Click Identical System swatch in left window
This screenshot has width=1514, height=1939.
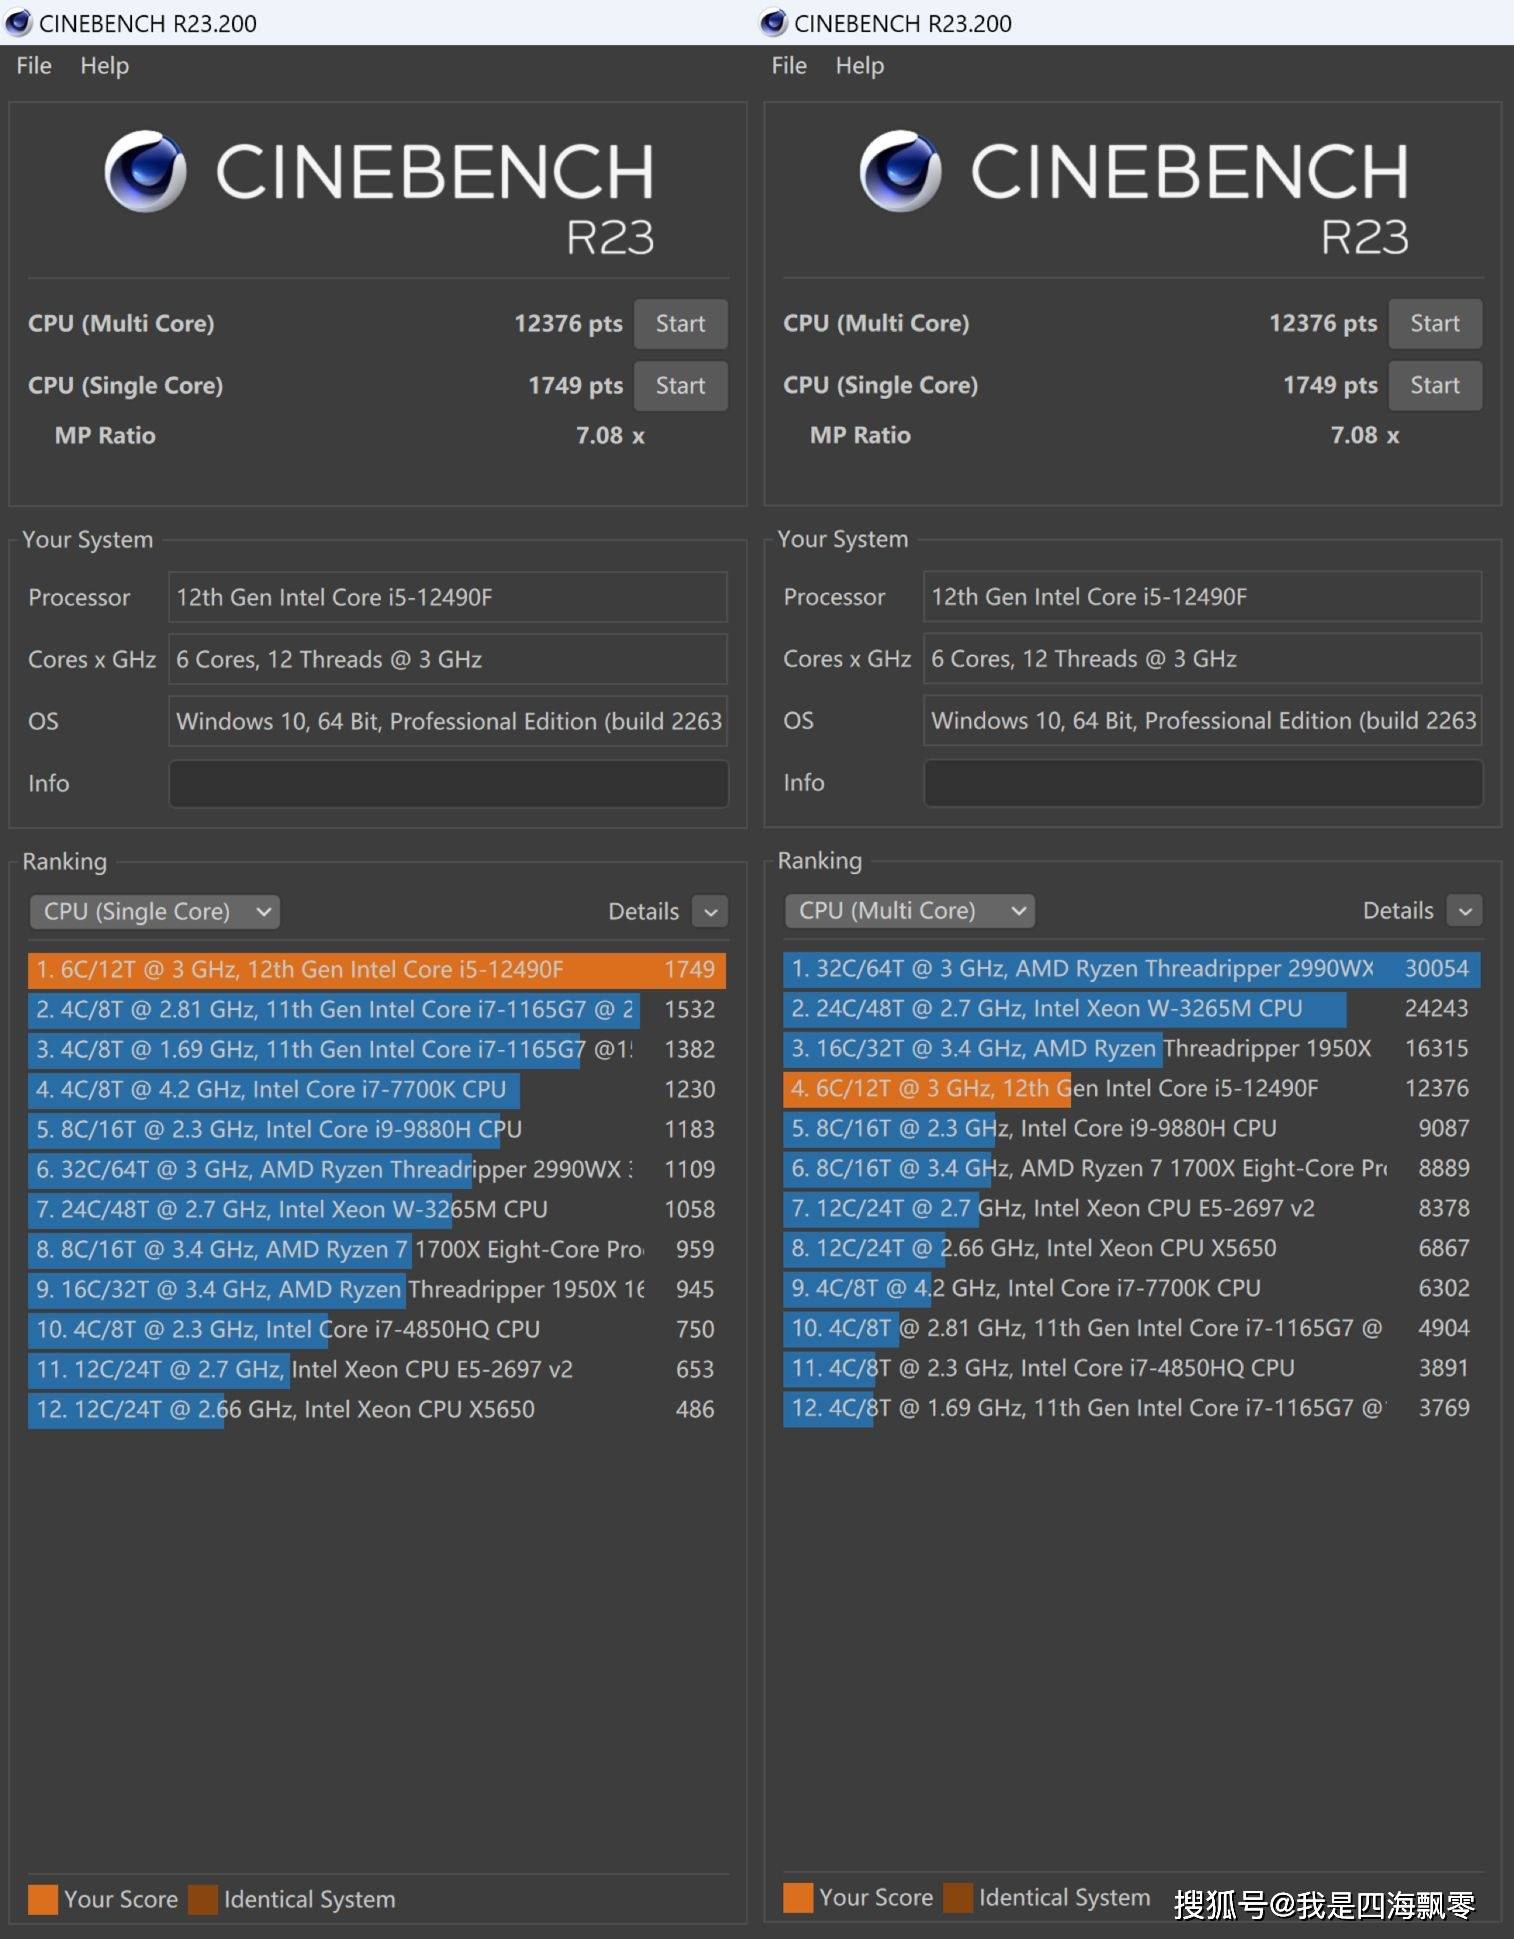(203, 1899)
